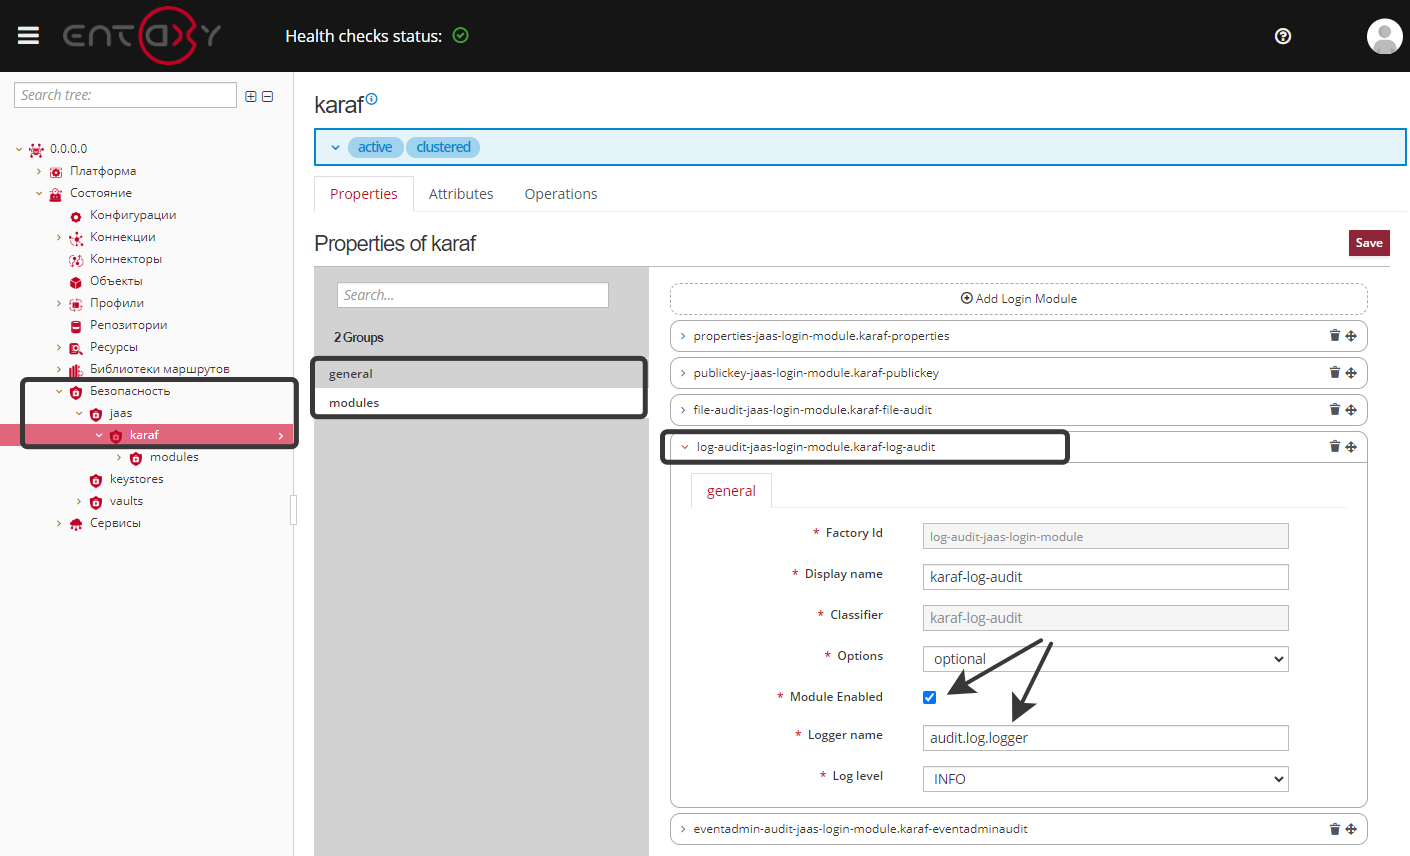Open the Log level dropdown showing INFO
The image size is (1410, 856).
(x=1105, y=779)
